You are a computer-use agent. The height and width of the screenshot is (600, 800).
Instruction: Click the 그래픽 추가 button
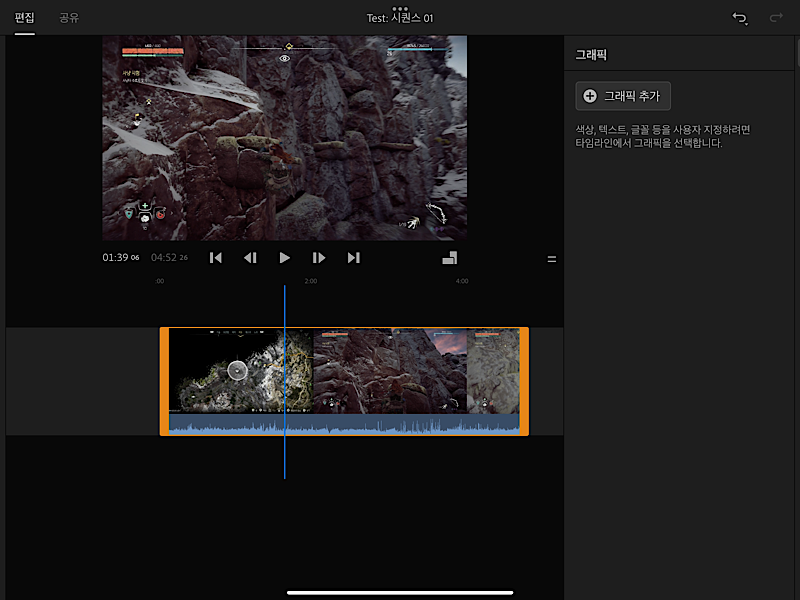click(x=623, y=96)
